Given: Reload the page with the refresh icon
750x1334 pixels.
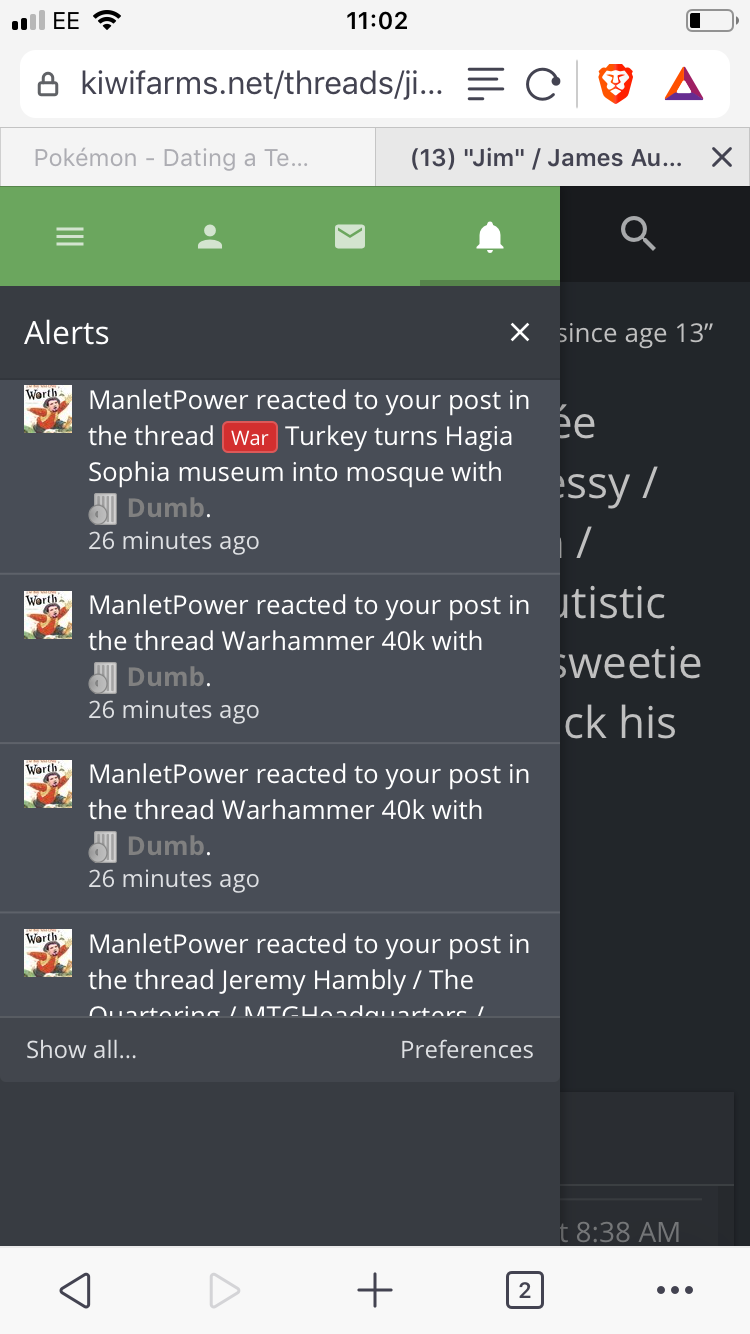Looking at the screenshot, I should pos(542,84).
